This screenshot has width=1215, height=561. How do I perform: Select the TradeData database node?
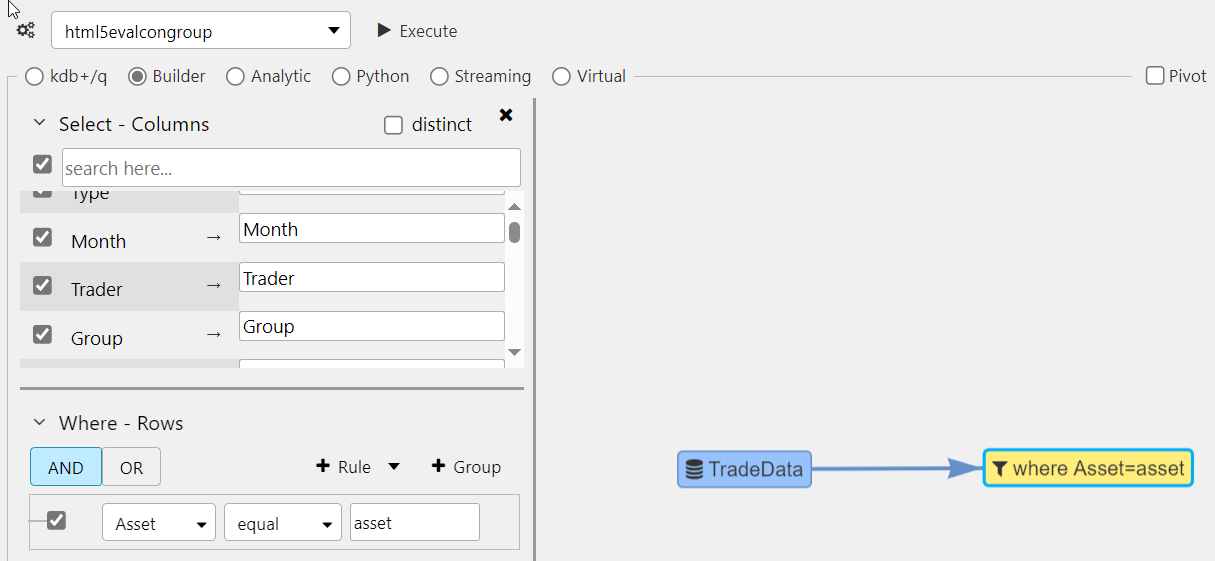point(744,469)
